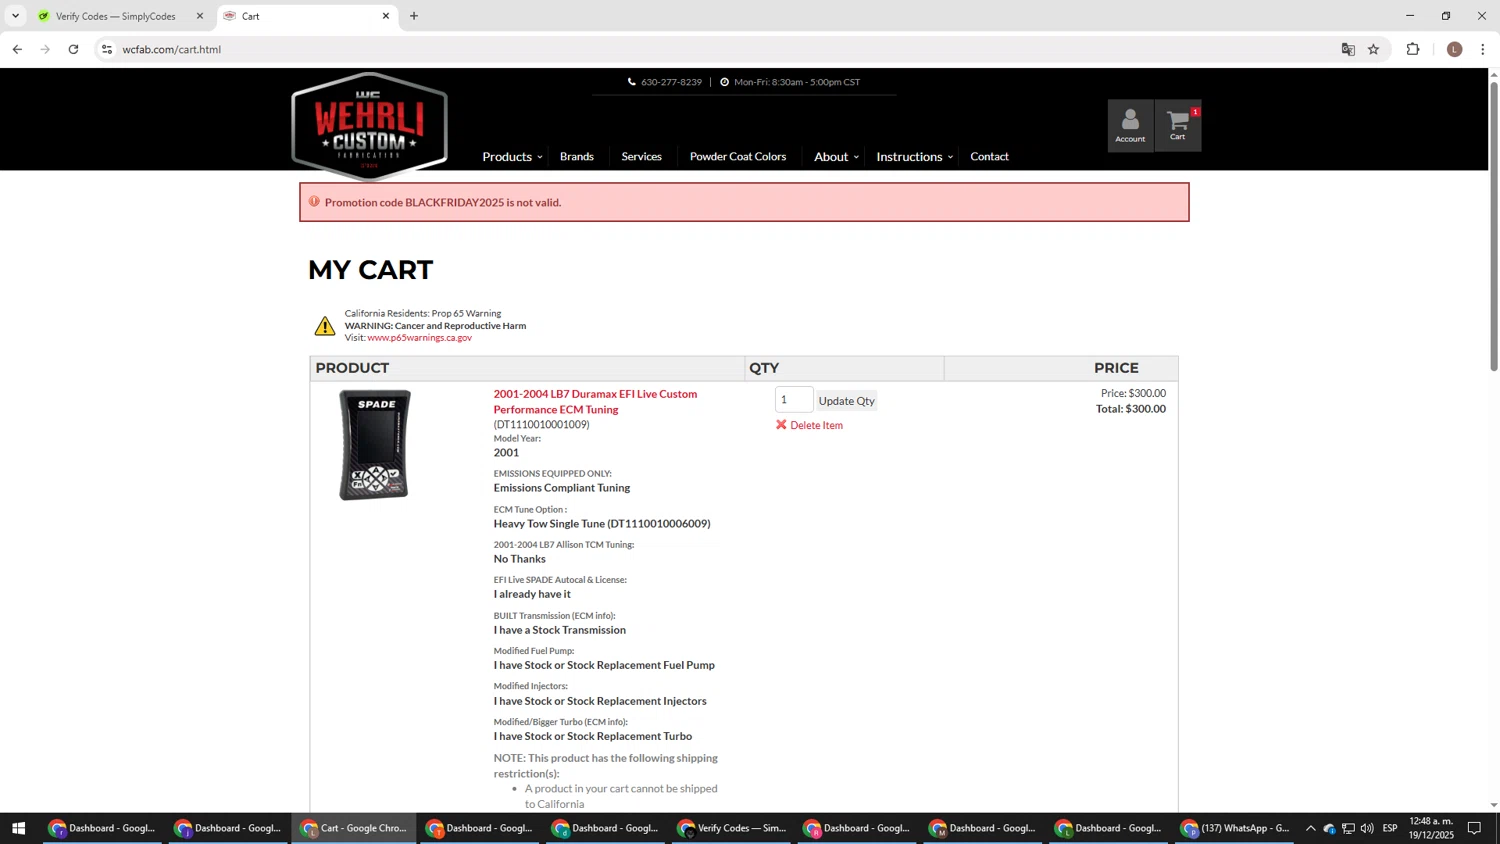Click the phone number 630-277-8239
The height and width of the screenshot is (844, 1500).
[x=671, y=82]
